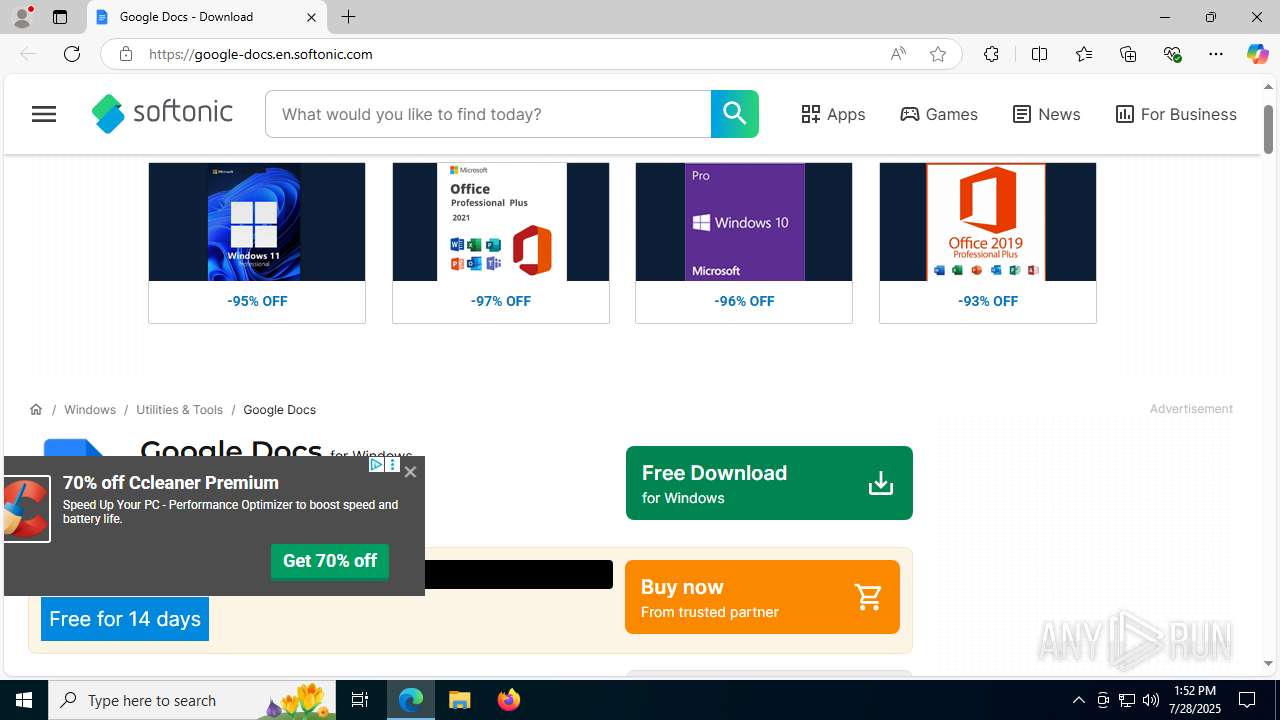
Task: Open Browser essentials icon
Action: (1172, 54)
